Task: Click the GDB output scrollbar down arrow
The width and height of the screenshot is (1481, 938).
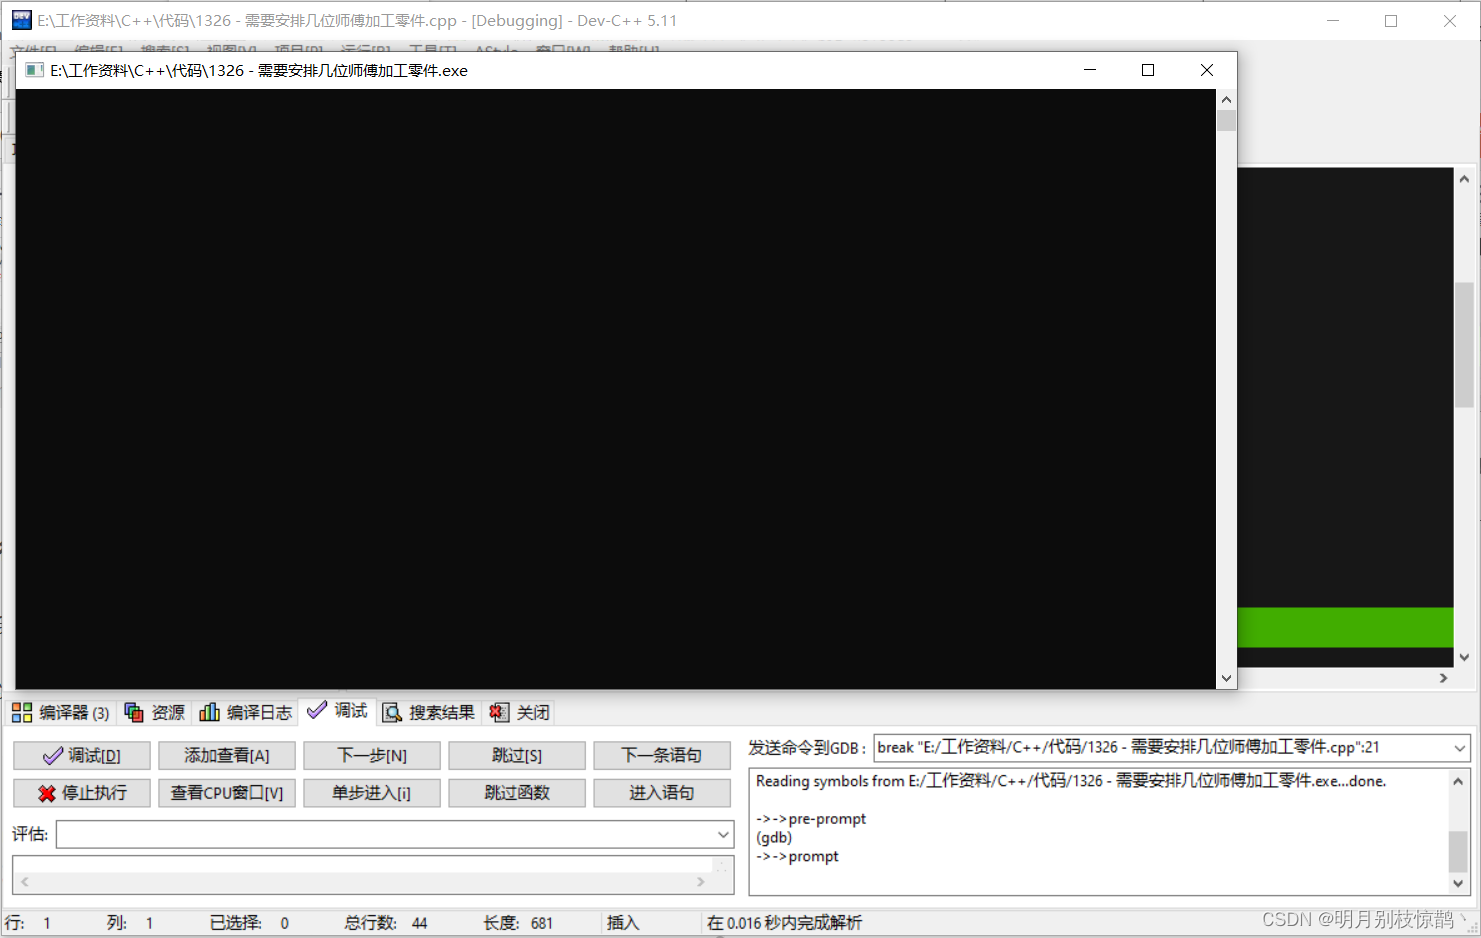Action: pos(1458,884)
